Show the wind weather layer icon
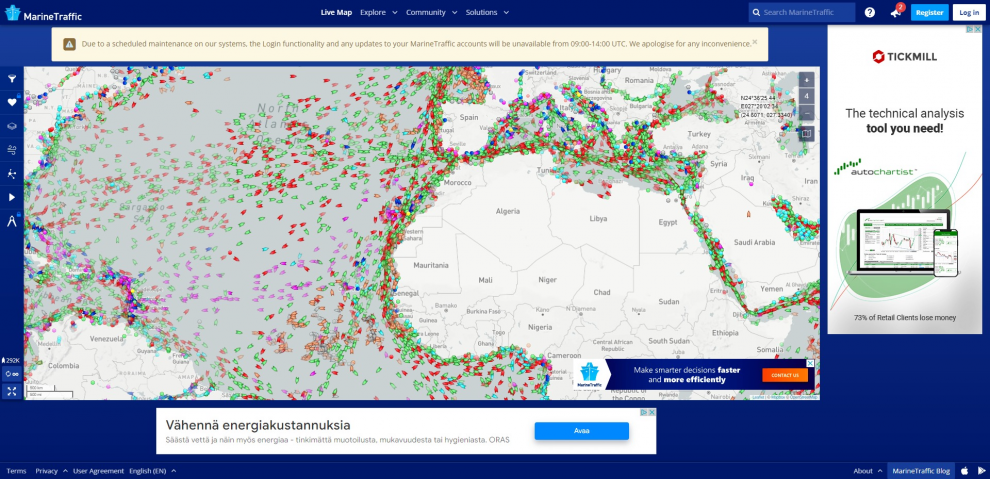 point(11,150)
